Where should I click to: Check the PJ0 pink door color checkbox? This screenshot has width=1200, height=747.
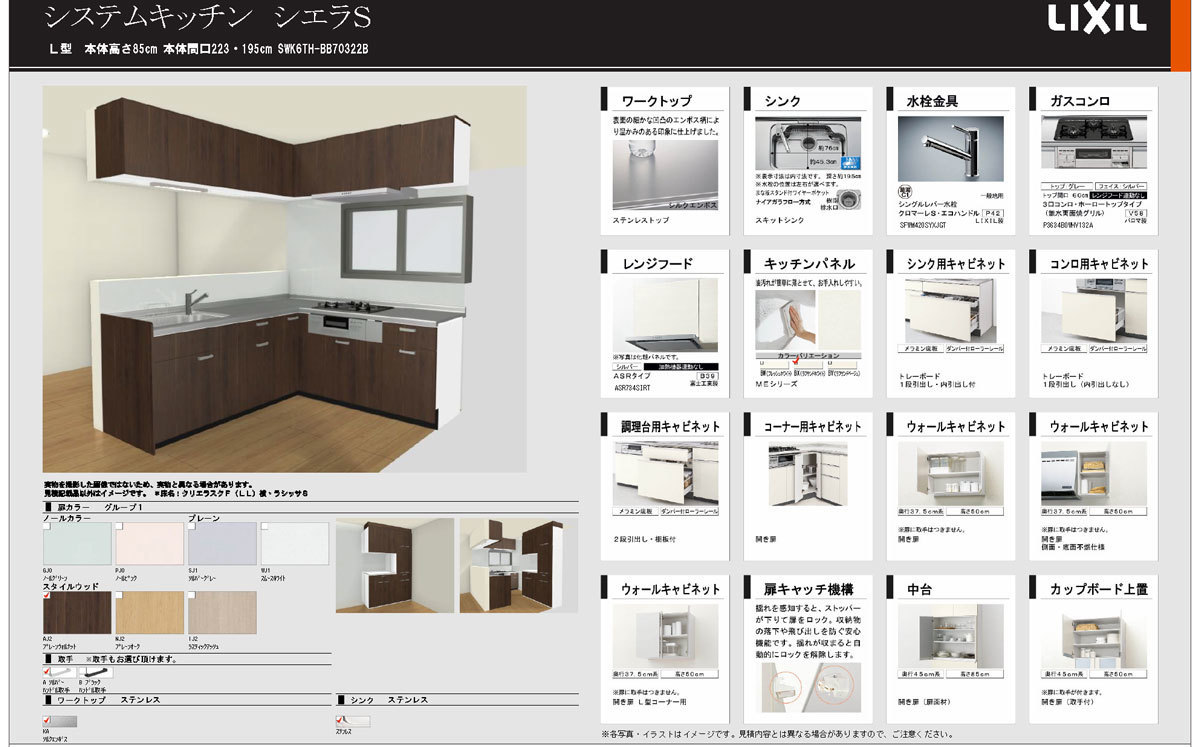120,526
